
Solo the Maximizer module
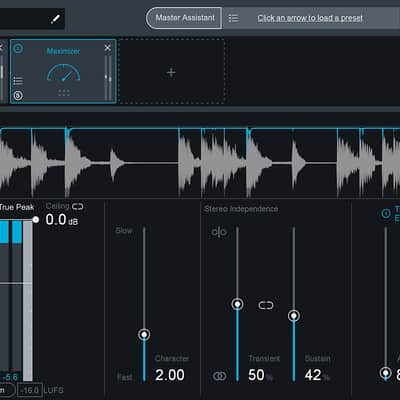click(18, 96)
